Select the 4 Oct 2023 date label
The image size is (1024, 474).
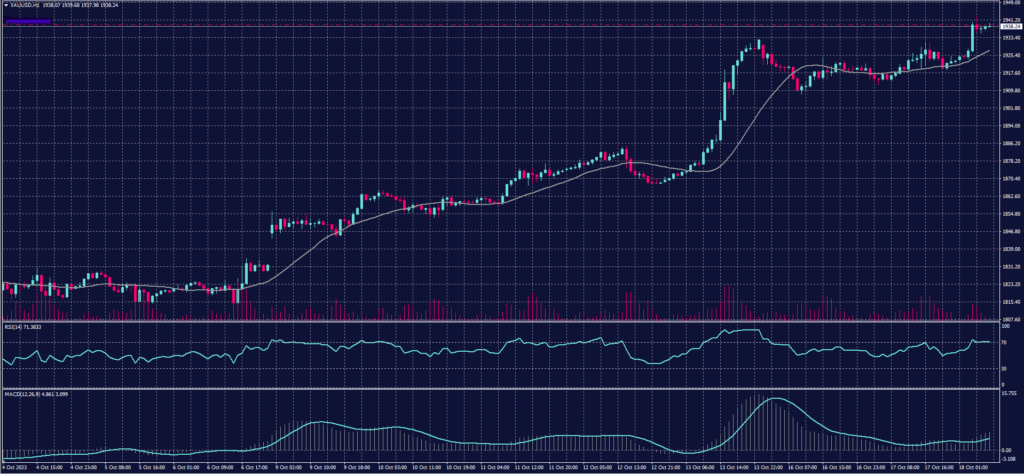(16, 467)
